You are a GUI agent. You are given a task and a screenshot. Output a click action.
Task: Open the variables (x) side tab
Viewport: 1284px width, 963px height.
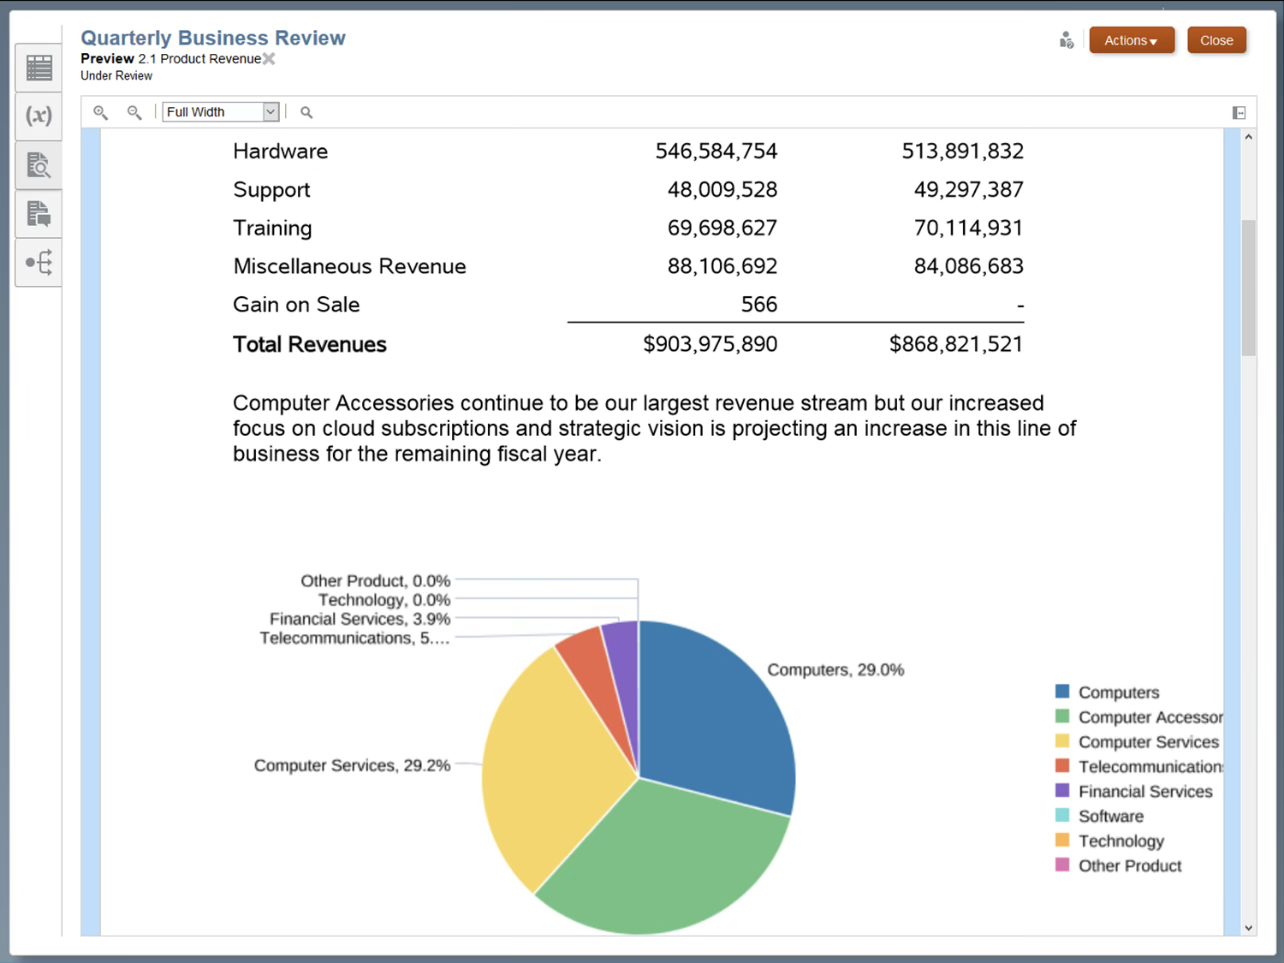[39, 116]
